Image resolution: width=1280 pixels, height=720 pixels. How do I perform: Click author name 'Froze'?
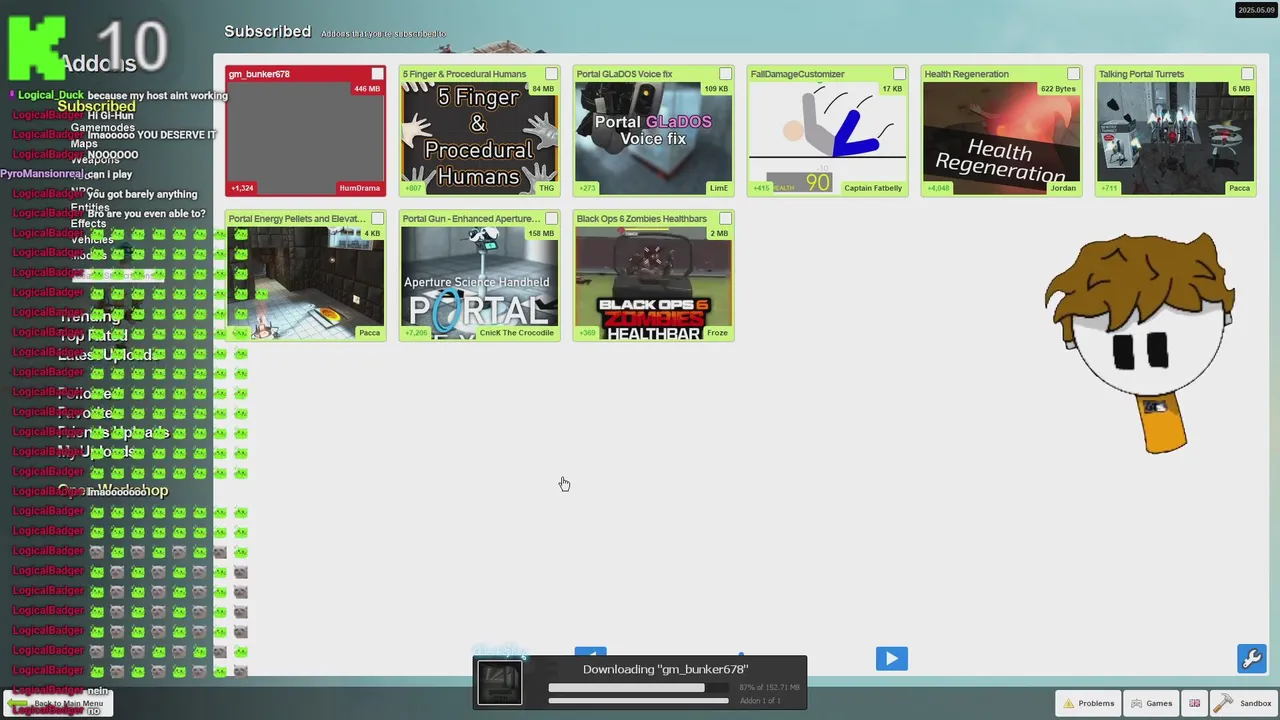click(x=717, y=333)
